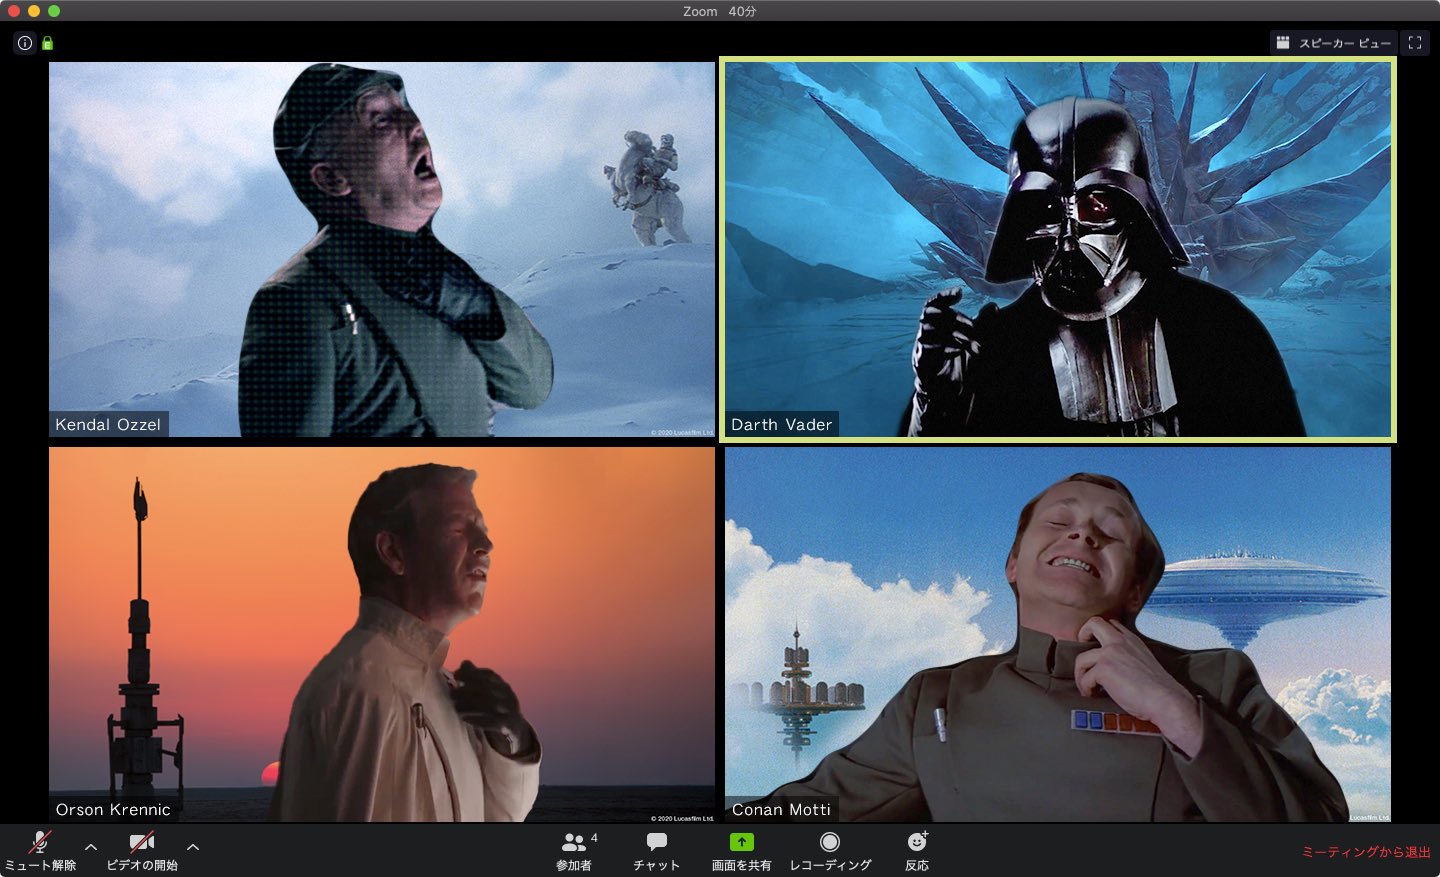Click the Conan Motti name label
This screenshot has height=877, width=1440.
pyautogui.click(x=781, y=809)
